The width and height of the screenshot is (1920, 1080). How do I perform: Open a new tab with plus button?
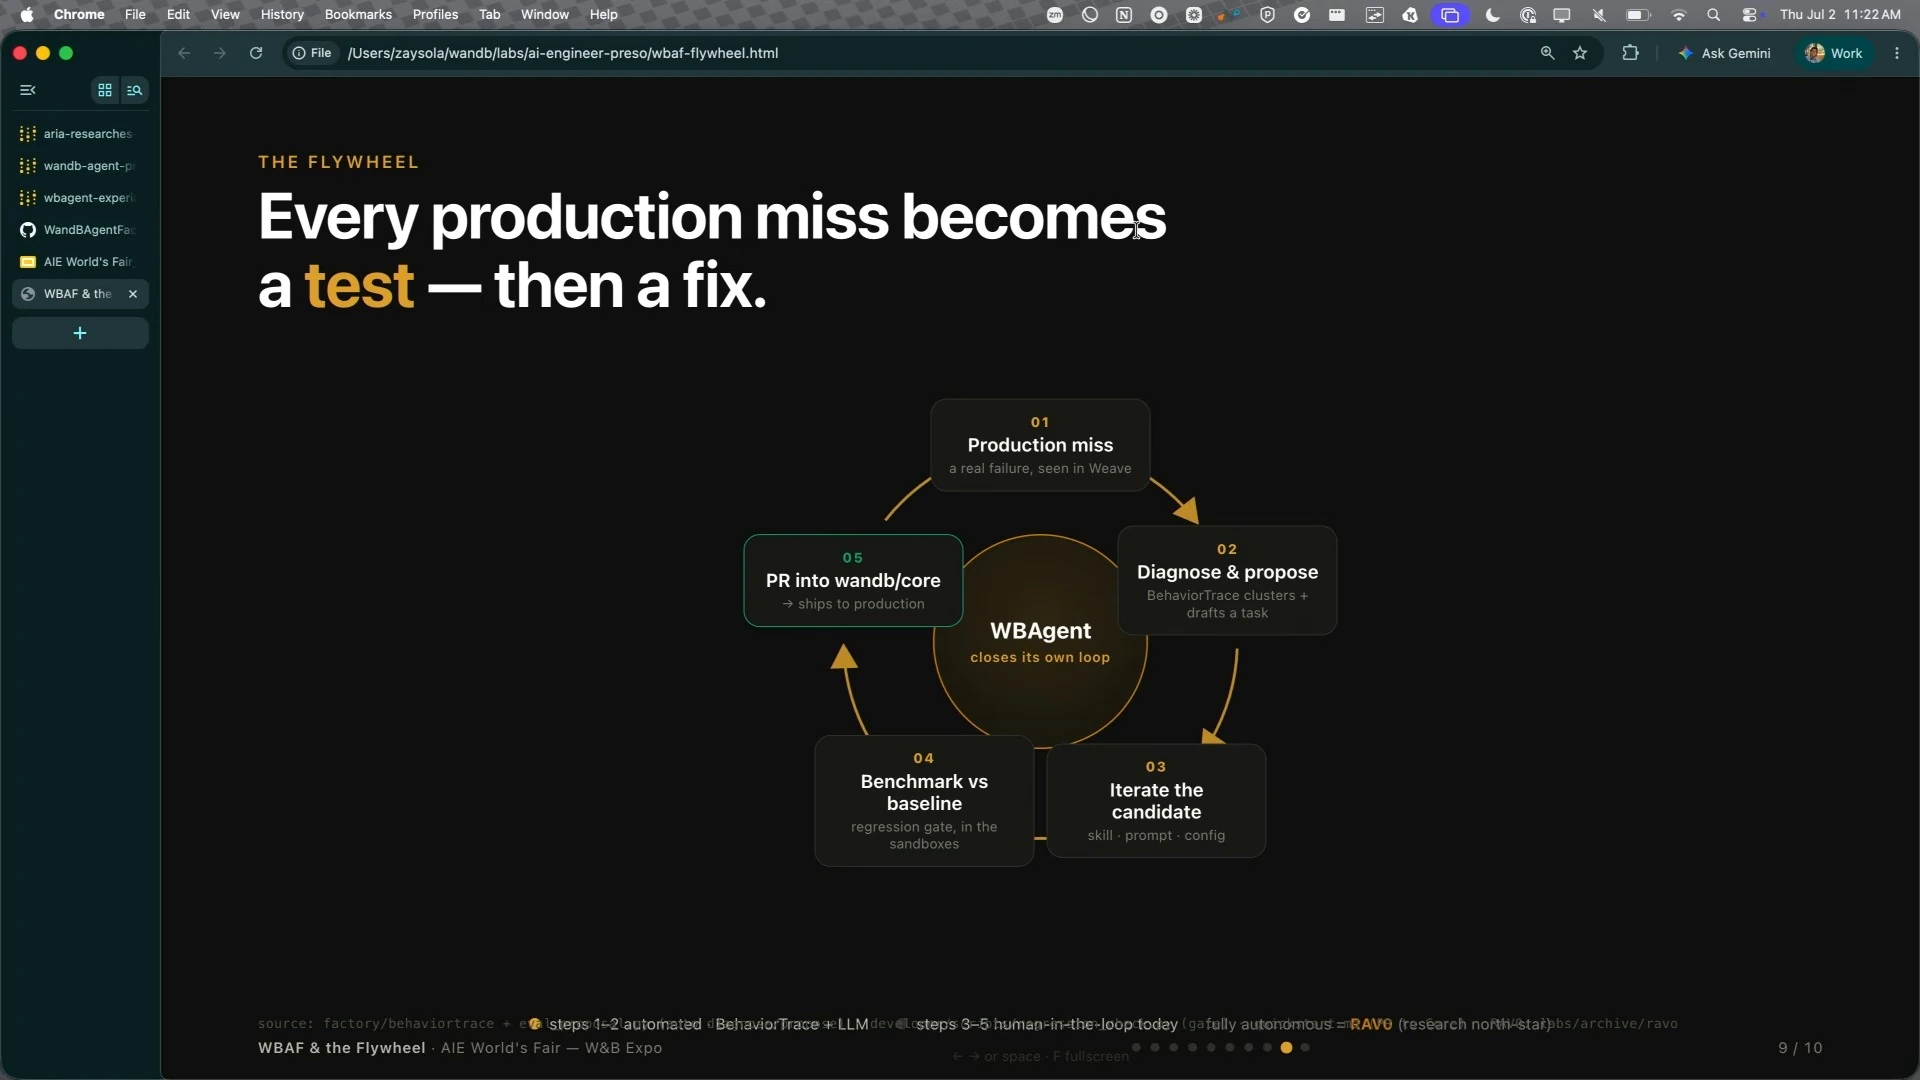[80, 333]
